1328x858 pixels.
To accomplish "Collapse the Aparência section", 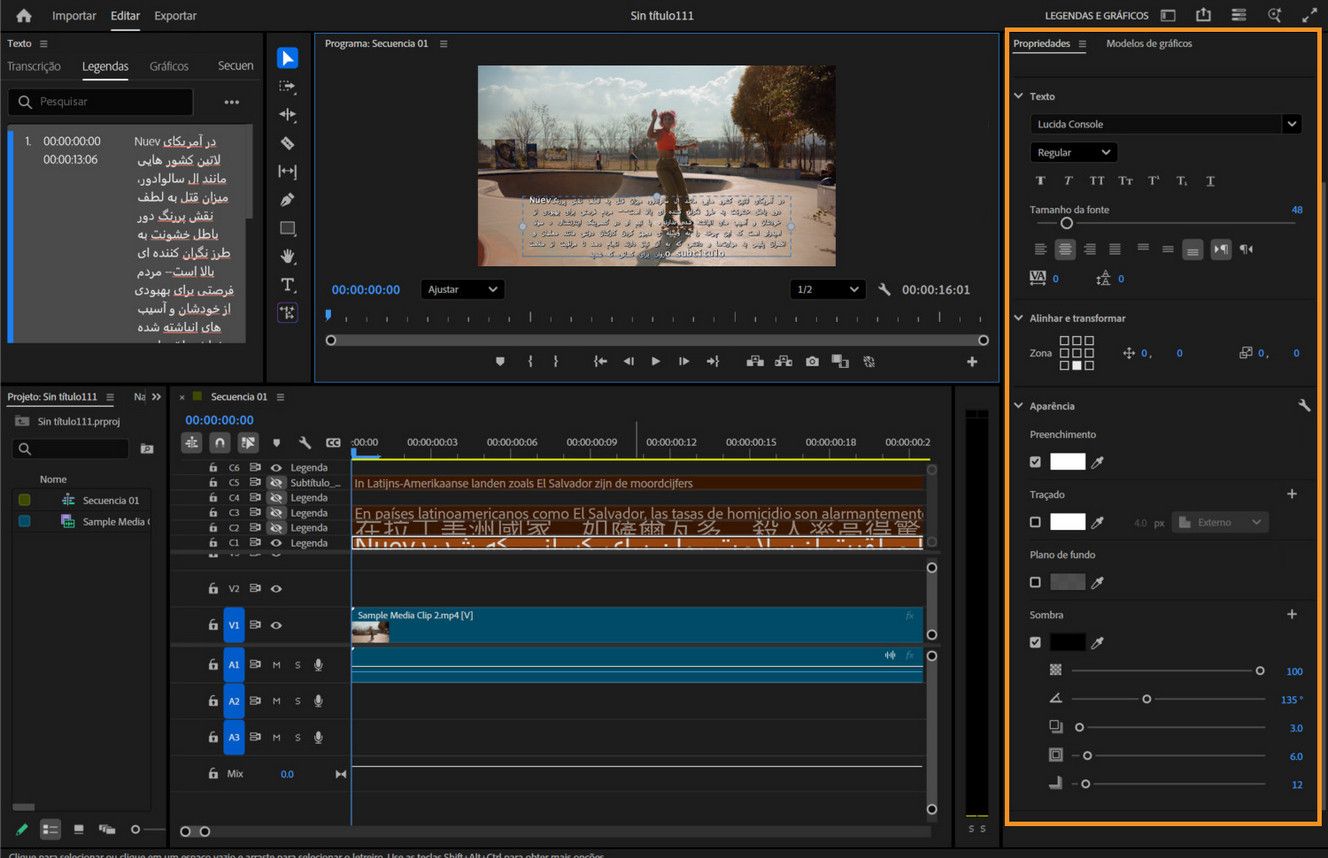I will coord(1019,405).
